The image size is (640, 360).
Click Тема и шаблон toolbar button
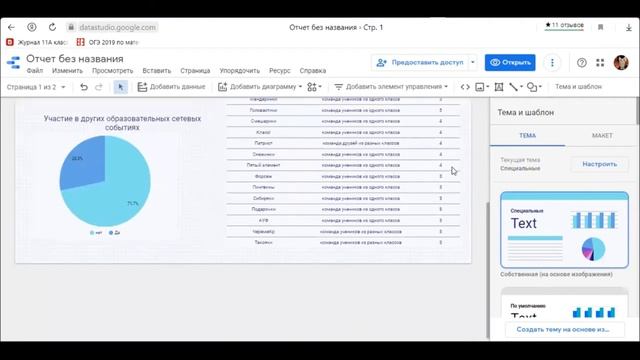(x=578, y=87)
